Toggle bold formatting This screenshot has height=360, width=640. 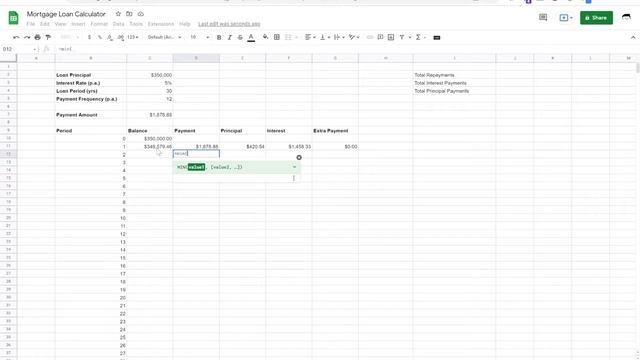[219, 37]
